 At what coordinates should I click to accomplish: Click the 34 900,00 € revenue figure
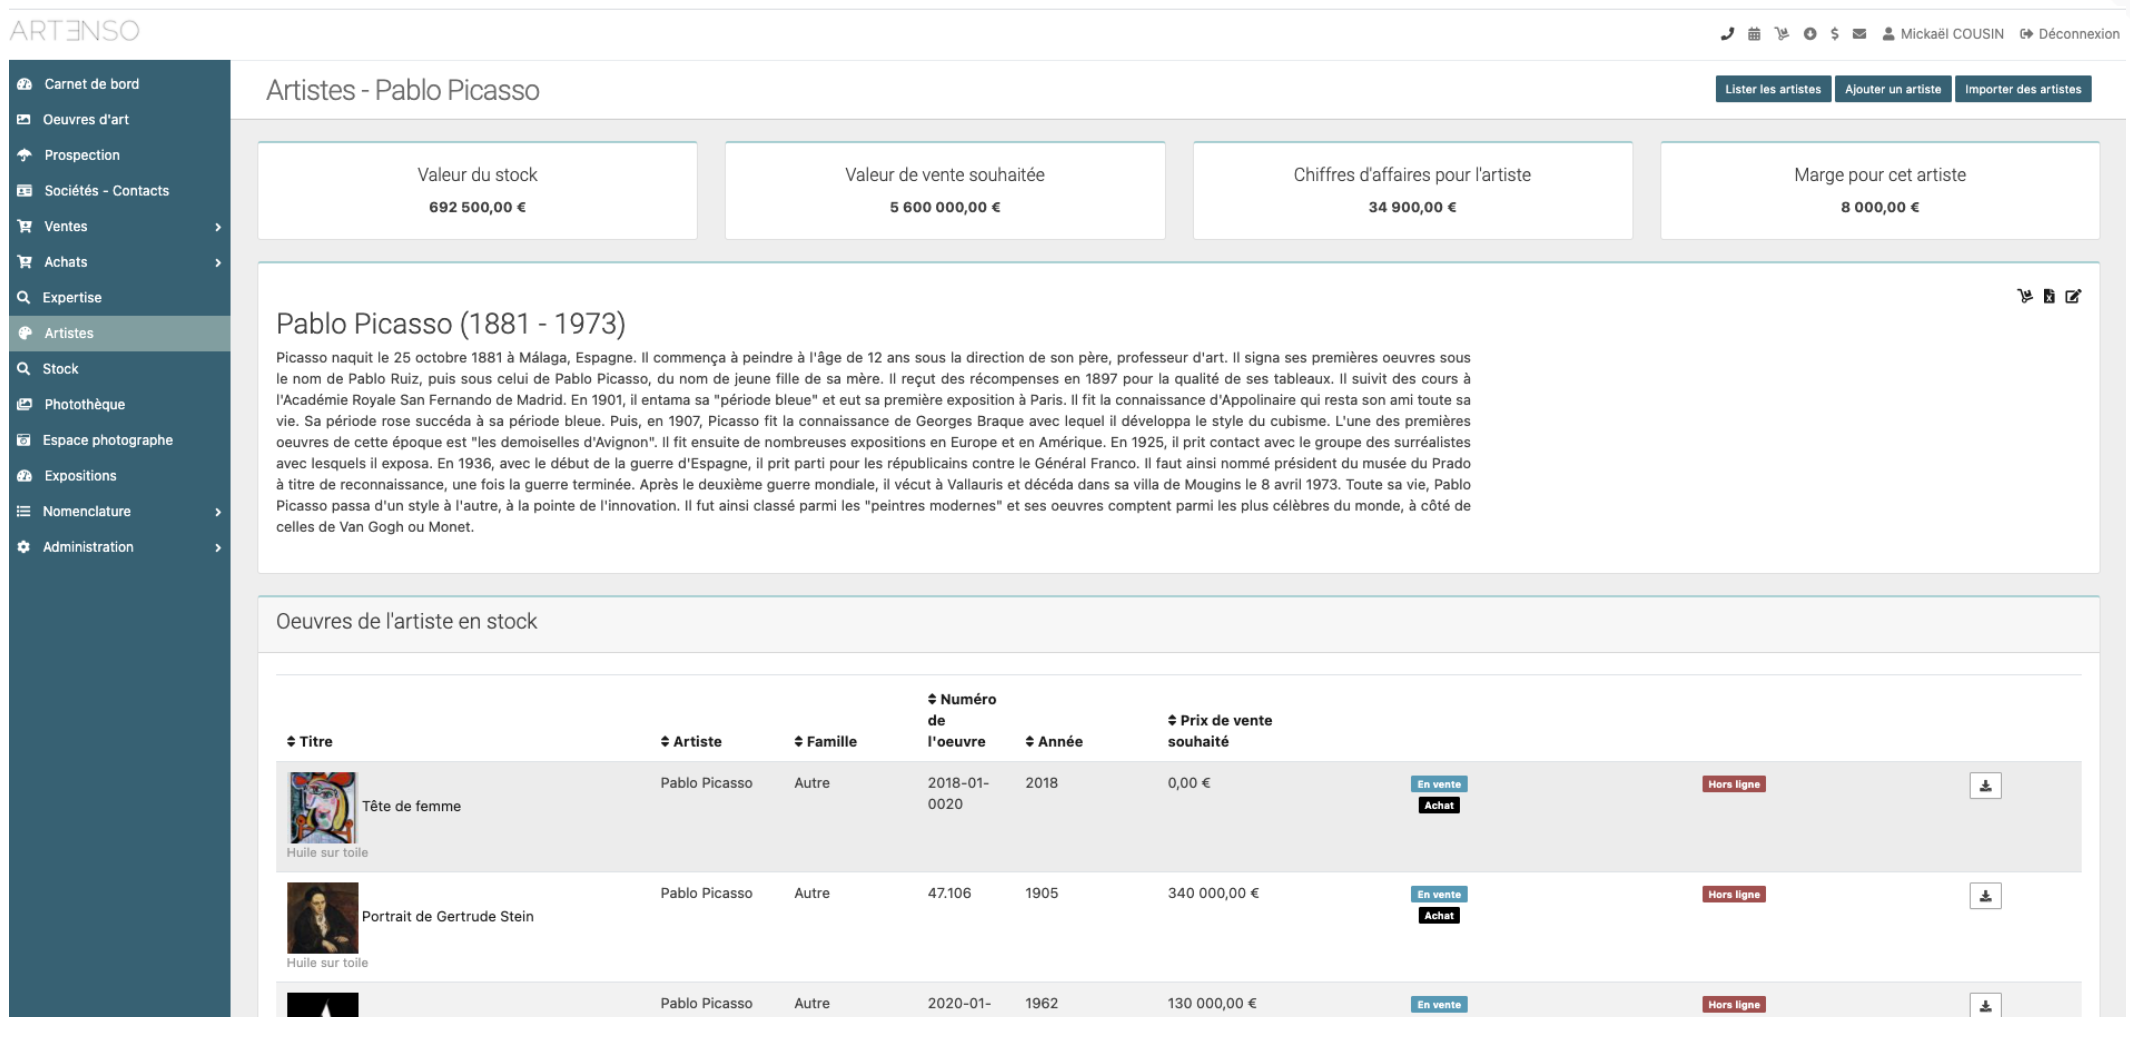[1412, 207]
